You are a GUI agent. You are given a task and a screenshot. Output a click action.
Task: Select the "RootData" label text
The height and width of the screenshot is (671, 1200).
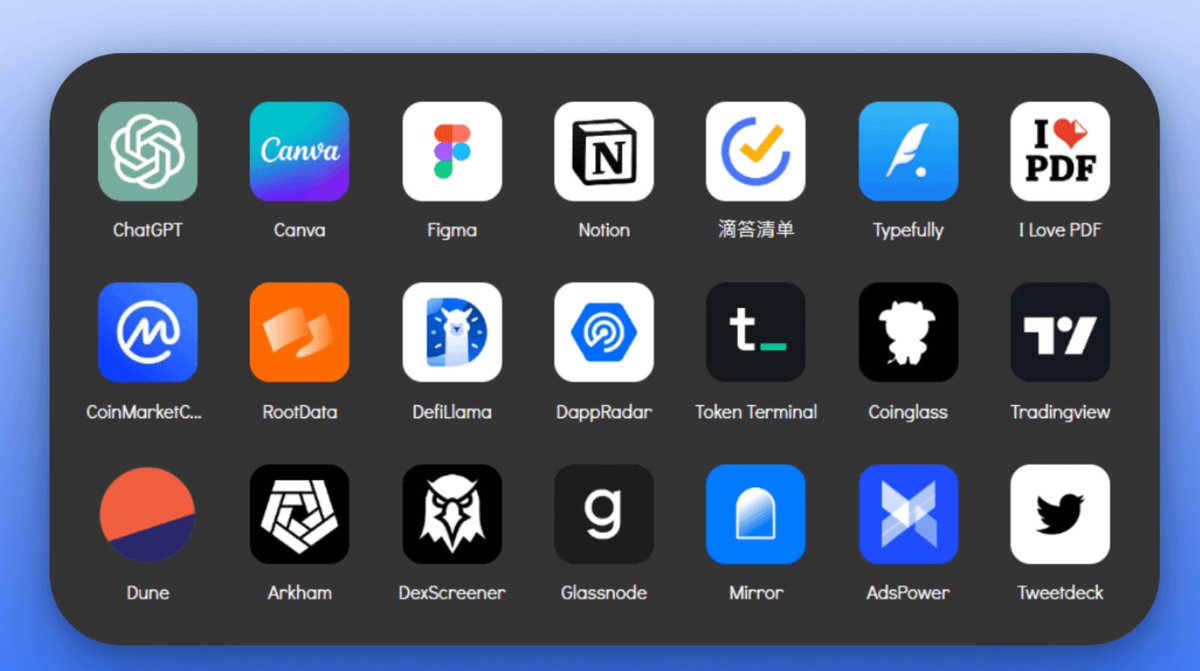(x=300, y=412)
